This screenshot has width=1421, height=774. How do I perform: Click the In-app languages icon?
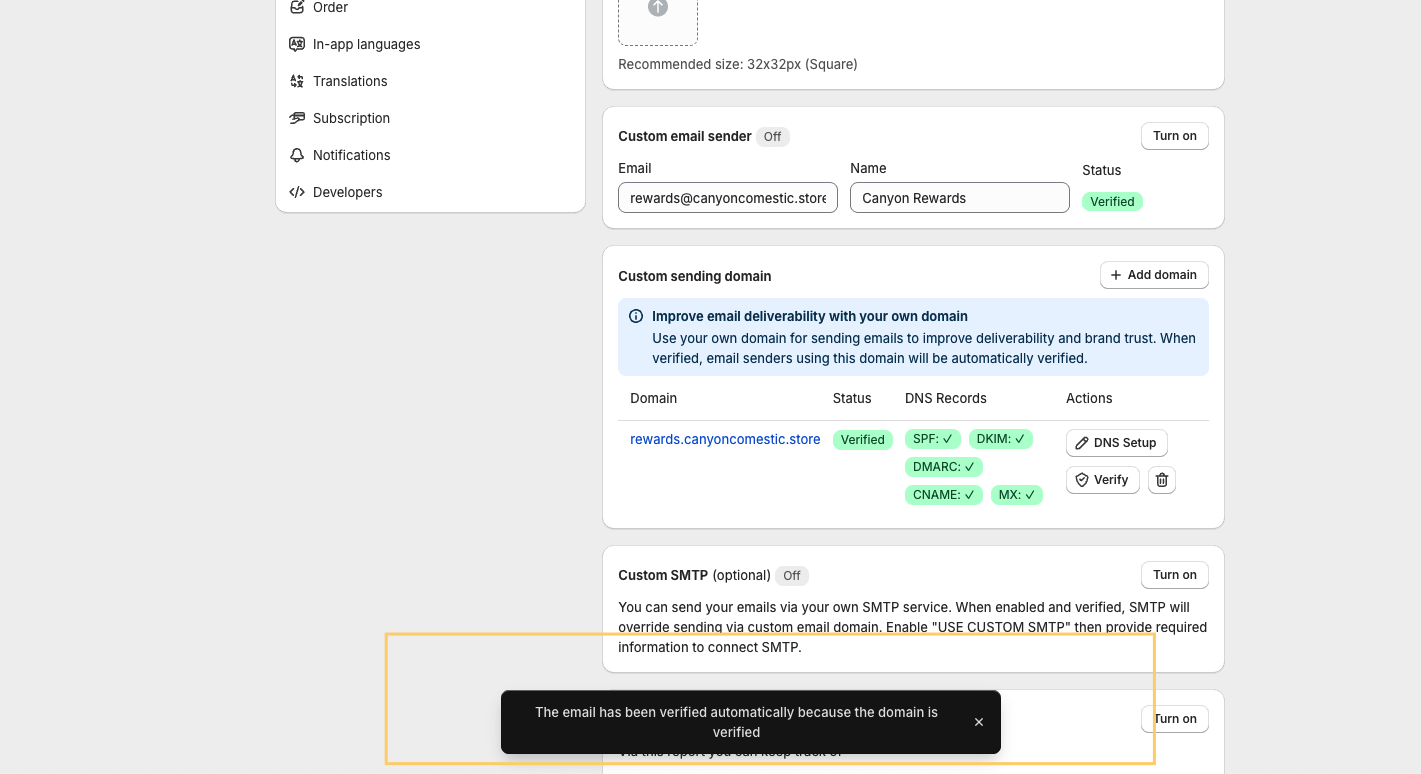coord(297,44)
